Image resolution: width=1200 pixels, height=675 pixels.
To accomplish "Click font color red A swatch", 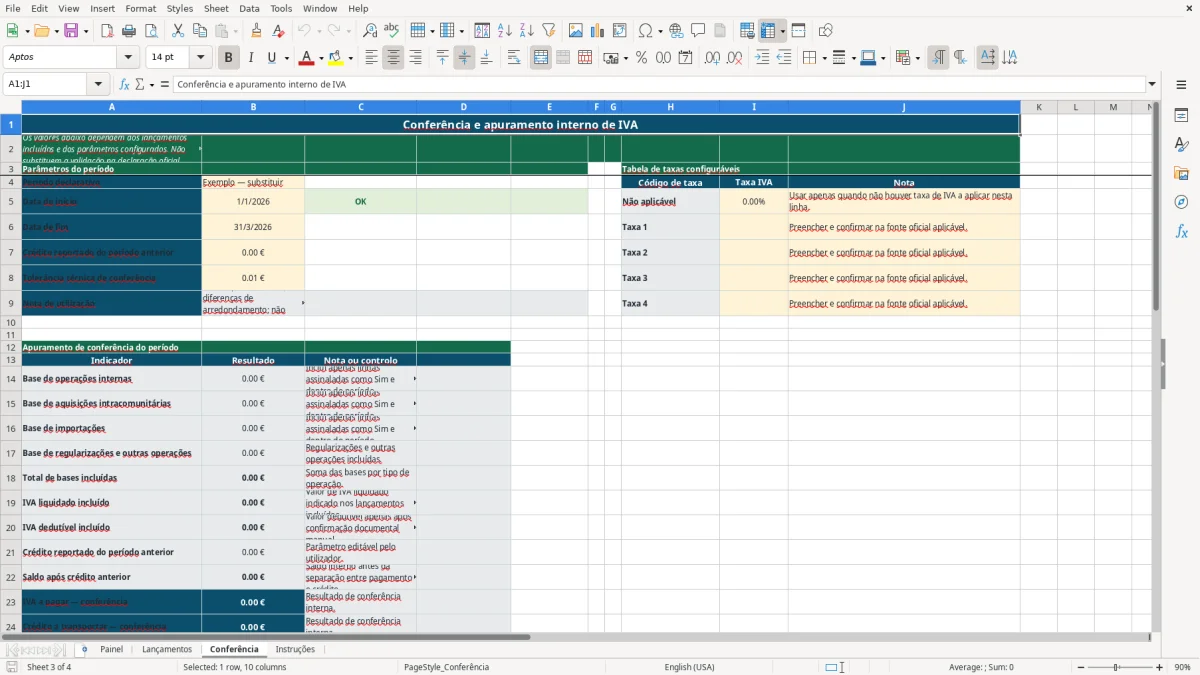I will 306,58.
